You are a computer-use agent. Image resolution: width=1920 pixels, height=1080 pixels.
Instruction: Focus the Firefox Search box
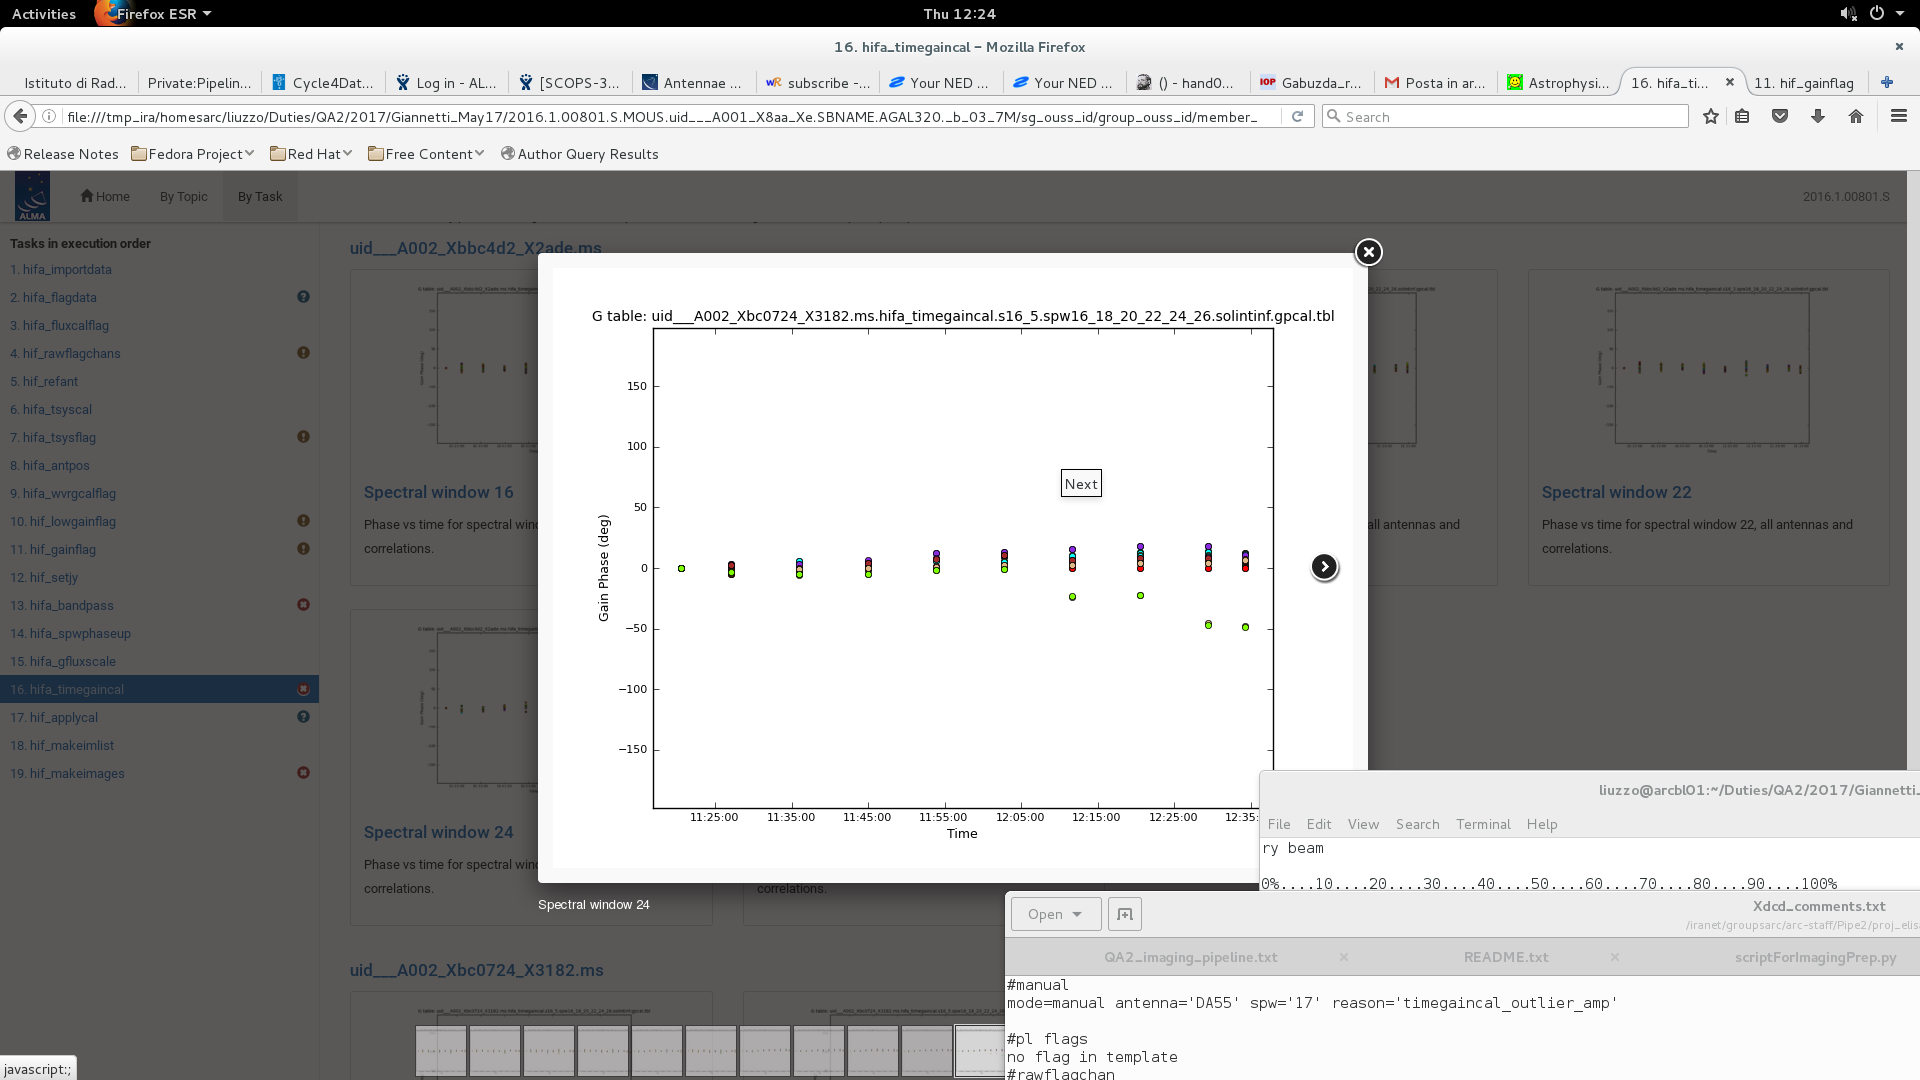coord(1505,117)
